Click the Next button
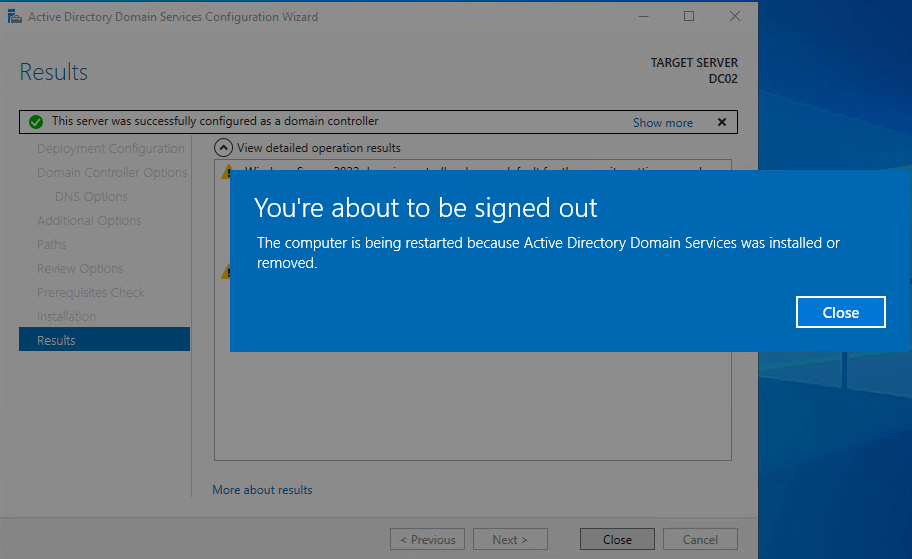This screenshot has height=559, width=912. tap(510, 540)
